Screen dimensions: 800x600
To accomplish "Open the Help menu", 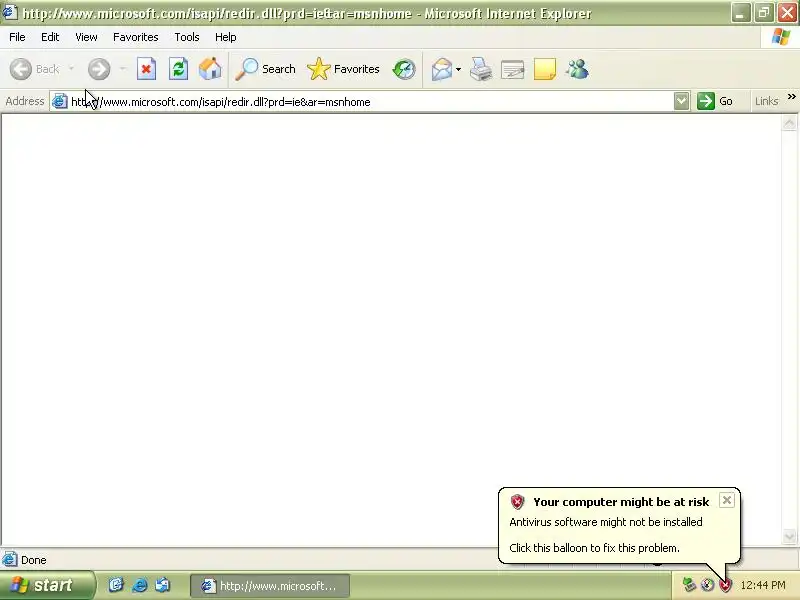I will 226,37.
